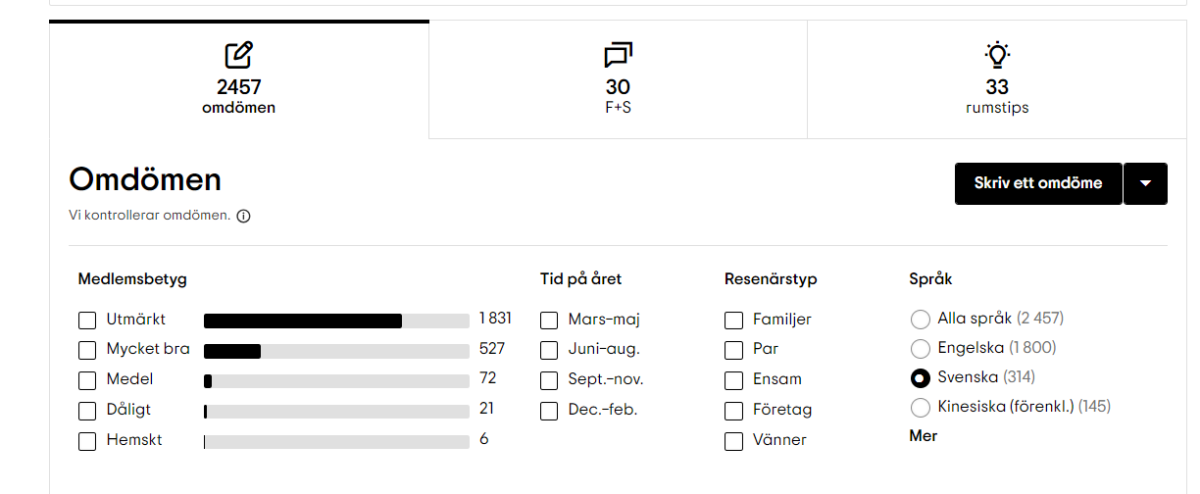The width and height of the screenshot is (1200, 494).
Task: Click the pencil review icon above 2457
Action: point(238,54)
